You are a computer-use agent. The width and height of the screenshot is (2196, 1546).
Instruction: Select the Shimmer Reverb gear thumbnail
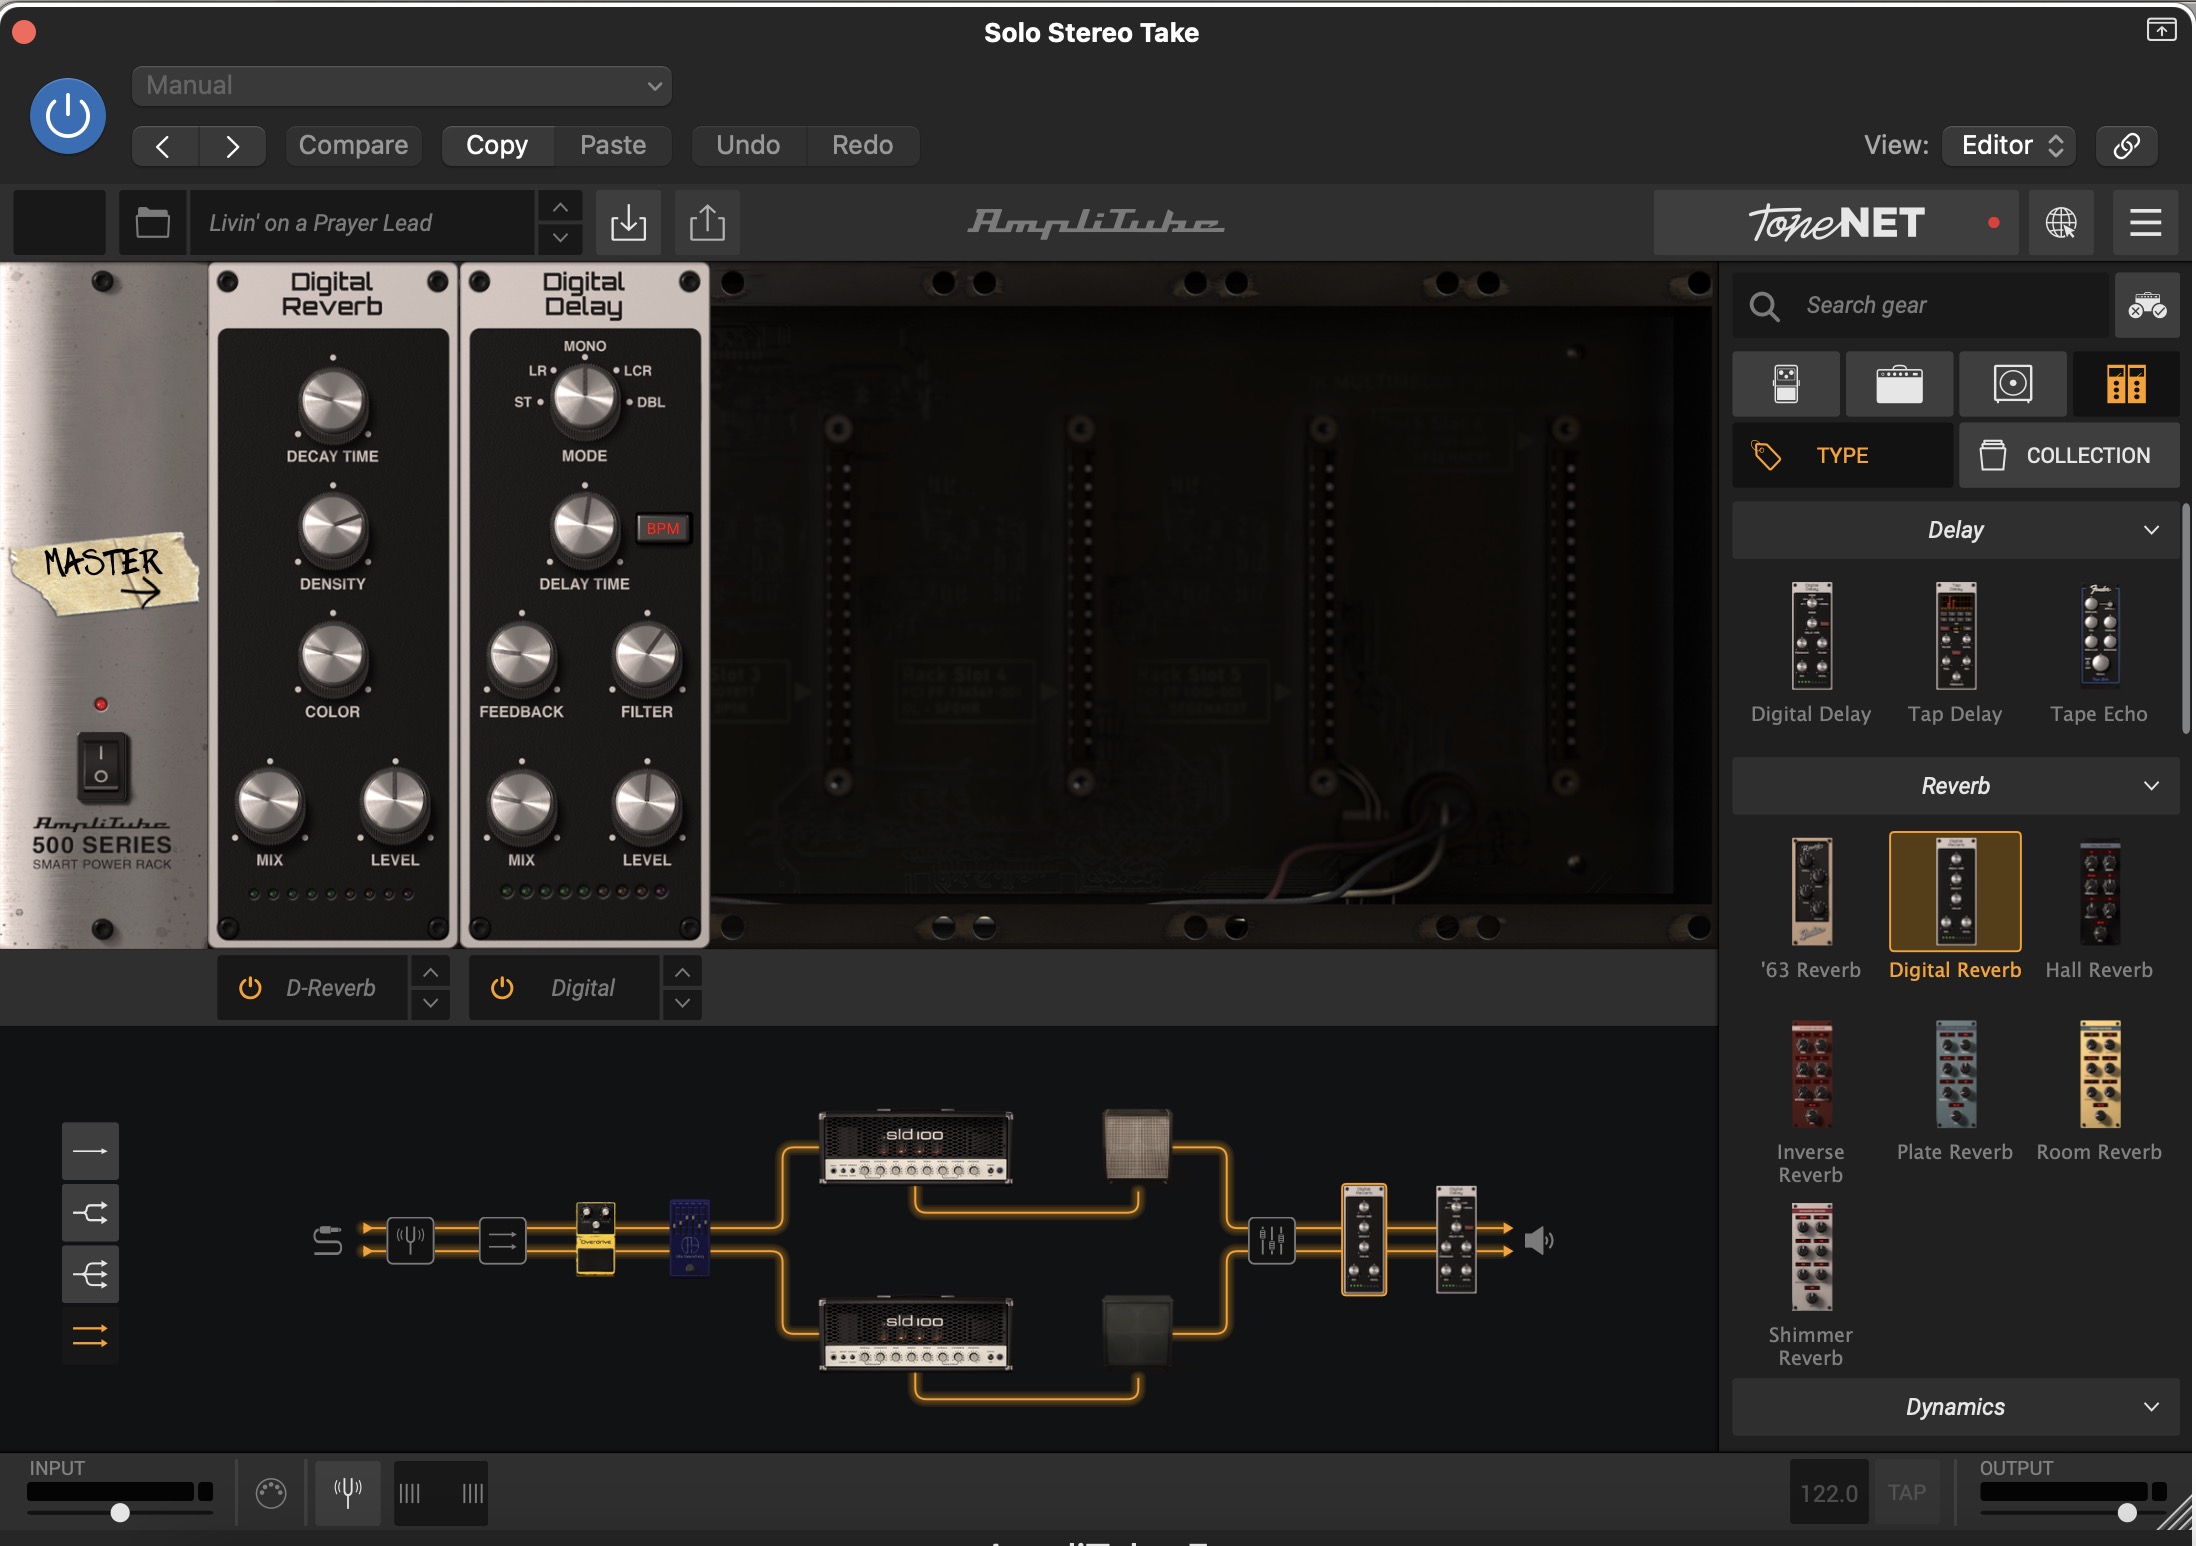1811,1257
